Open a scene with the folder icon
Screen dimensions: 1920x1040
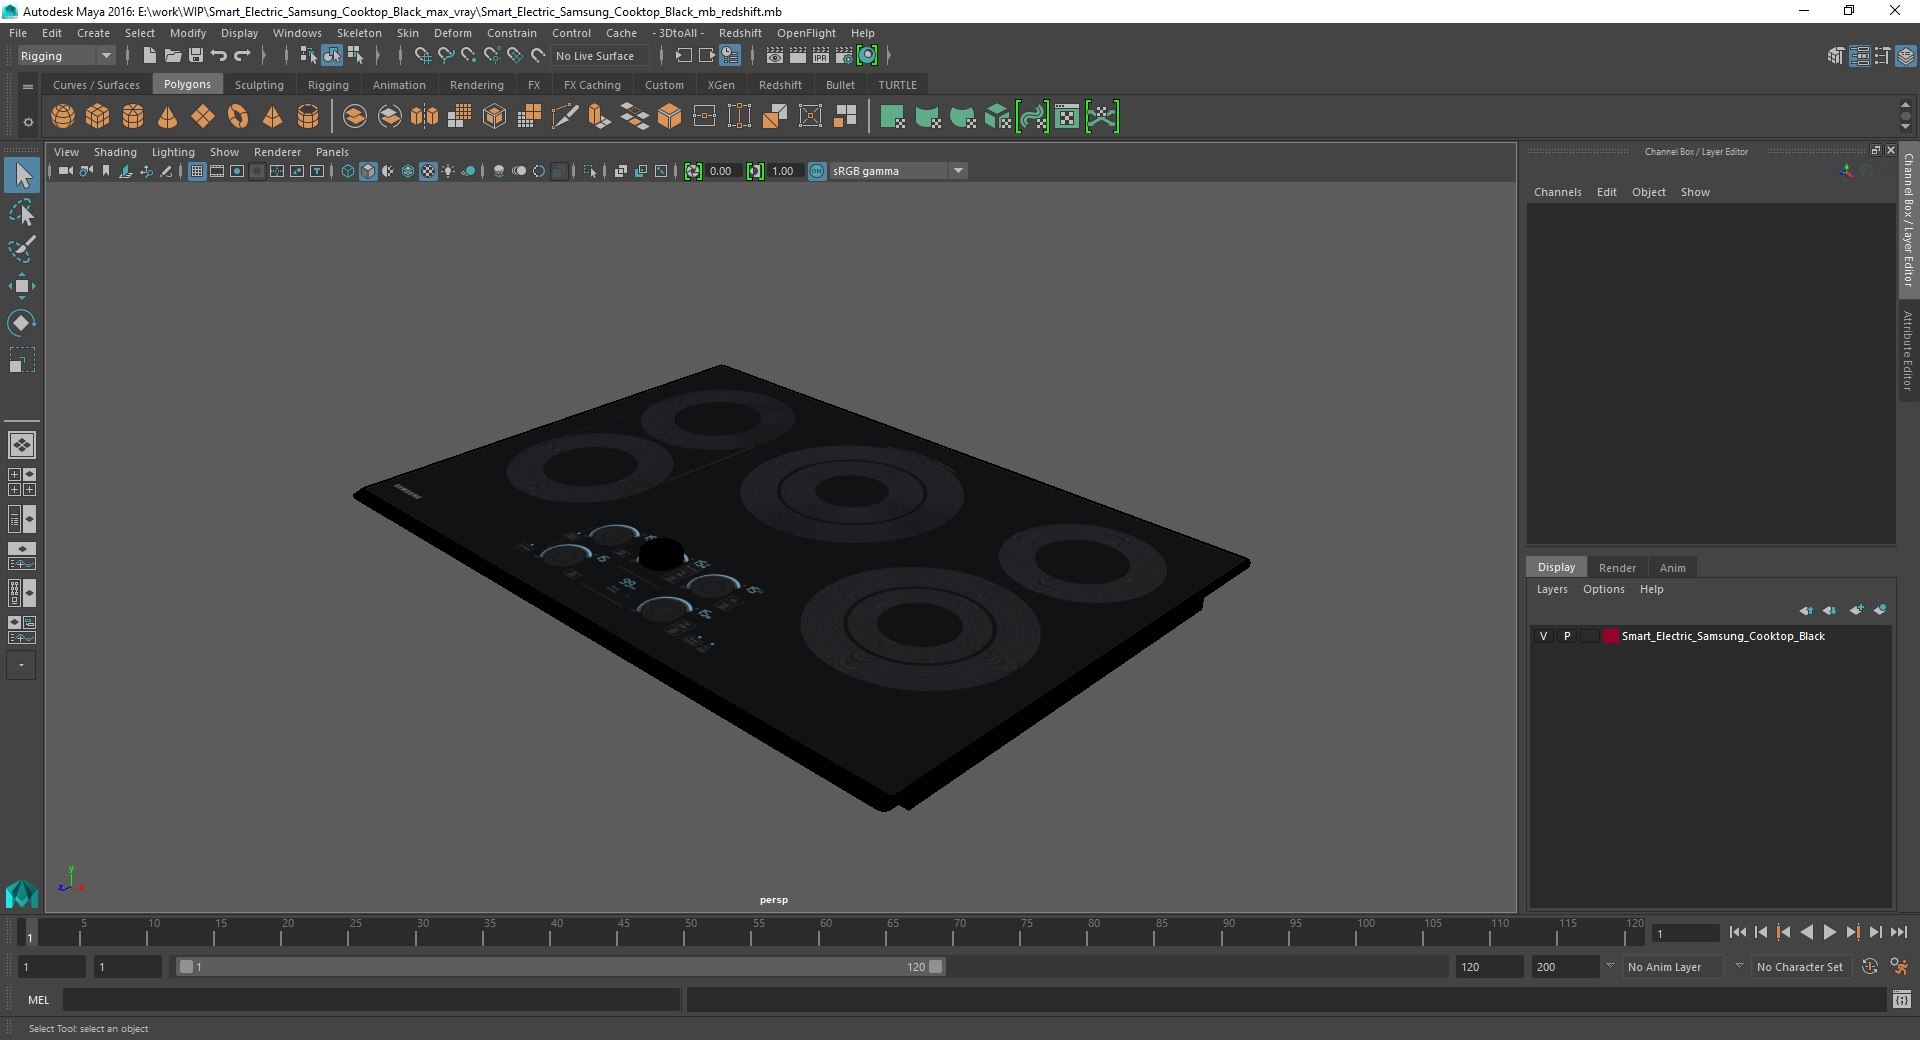point(173,56)
